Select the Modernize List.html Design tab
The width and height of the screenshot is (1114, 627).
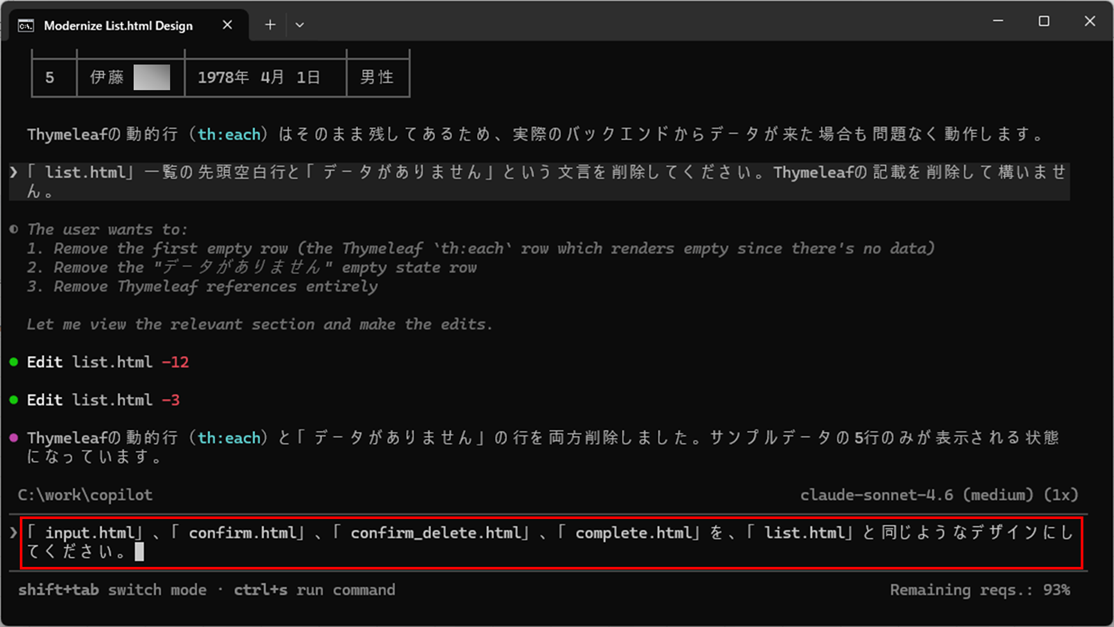click(118, 25)
